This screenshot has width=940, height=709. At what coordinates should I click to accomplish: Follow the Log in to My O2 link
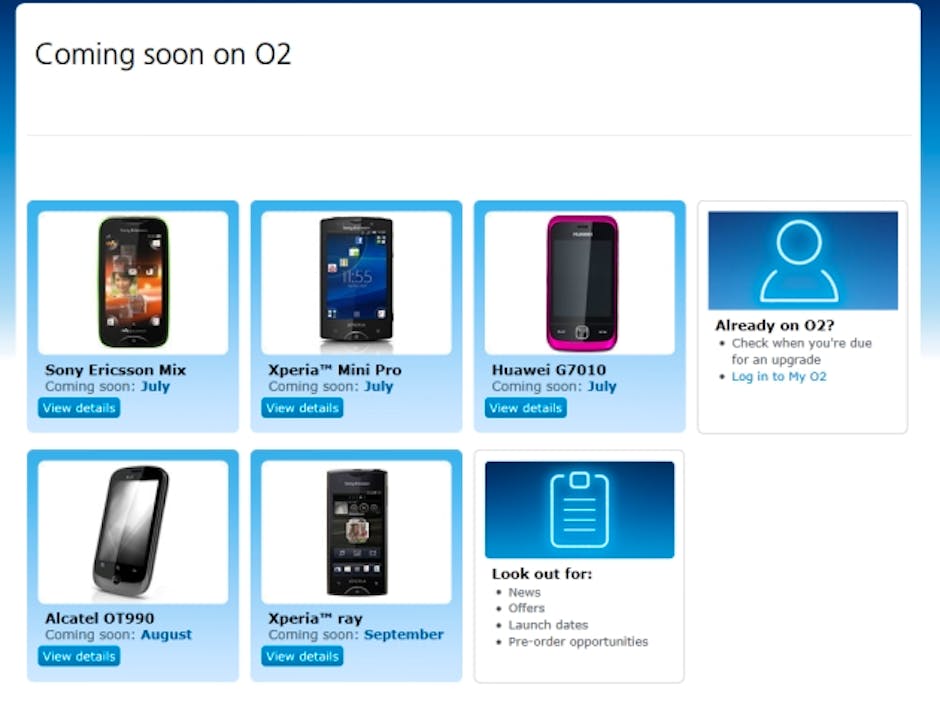point(779,376)
